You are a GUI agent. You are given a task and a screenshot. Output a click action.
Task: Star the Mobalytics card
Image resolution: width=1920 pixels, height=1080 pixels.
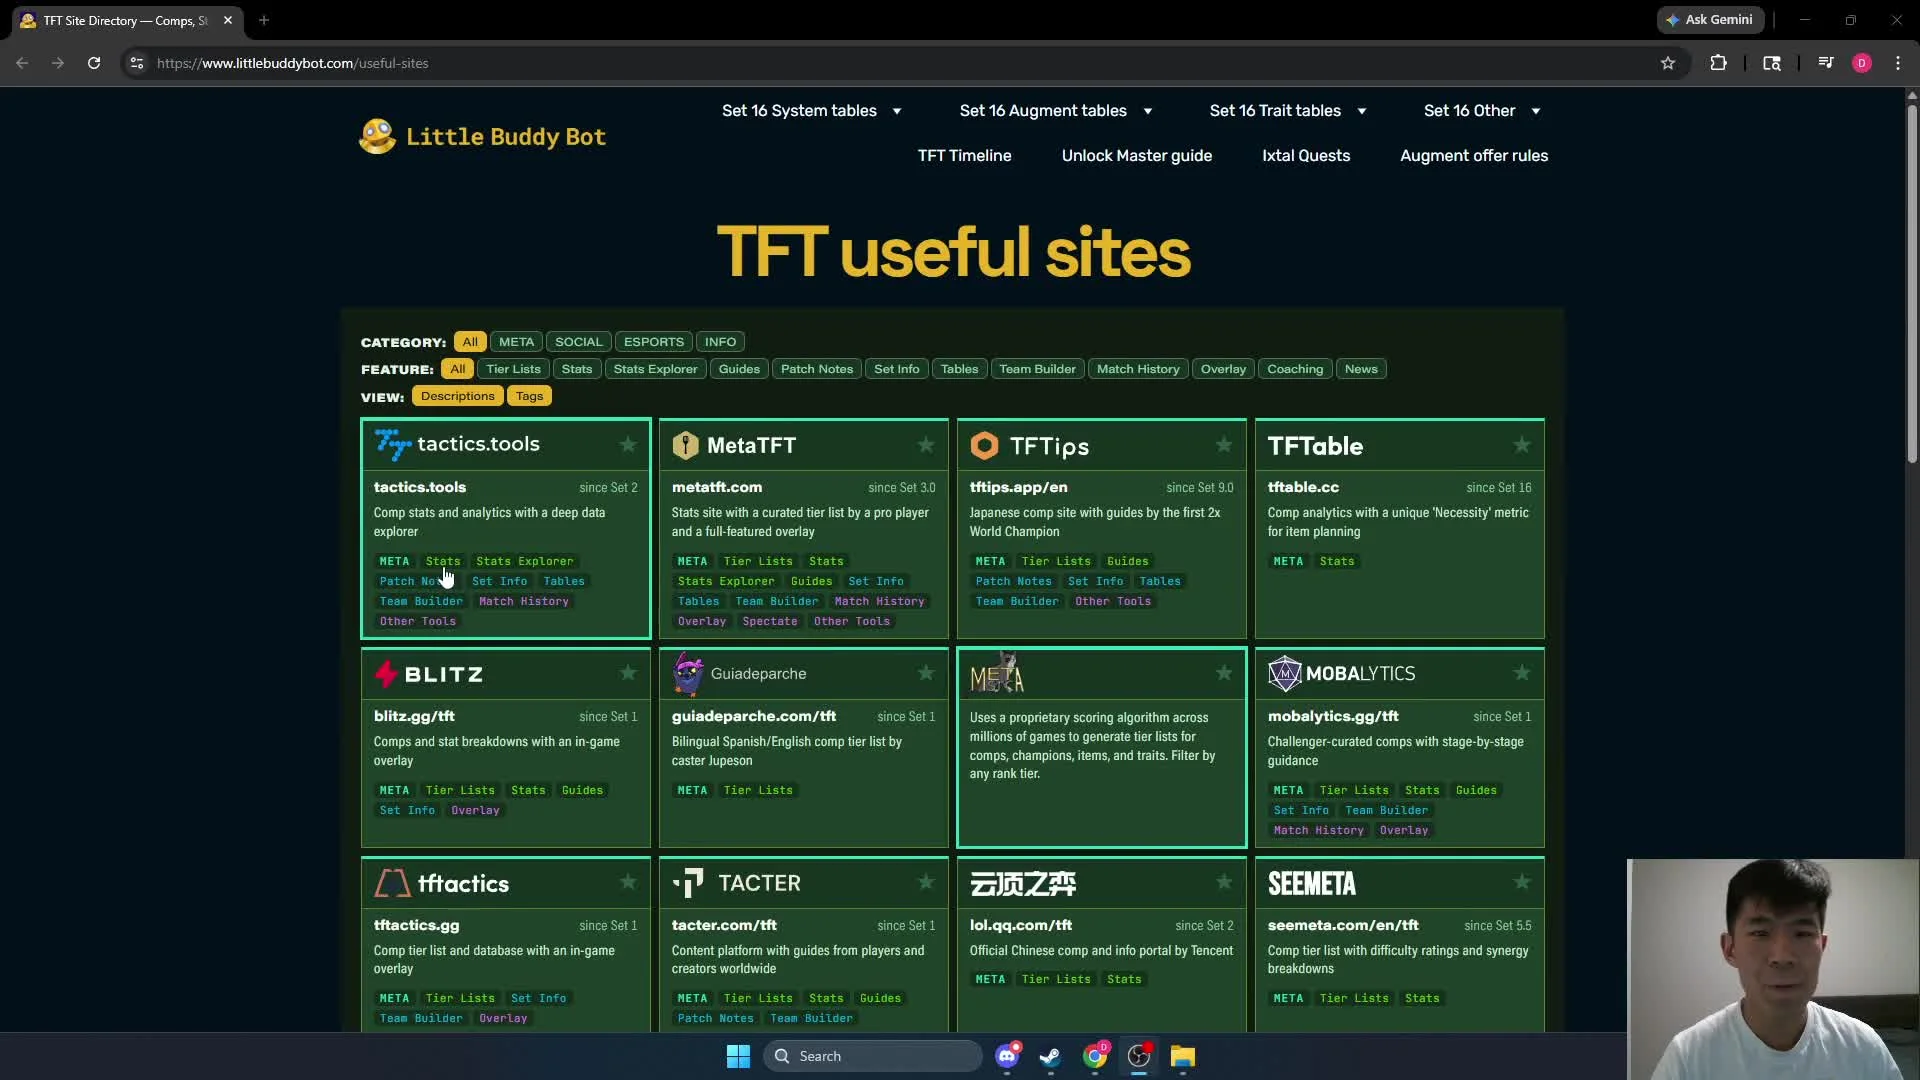click(1522, 673)
